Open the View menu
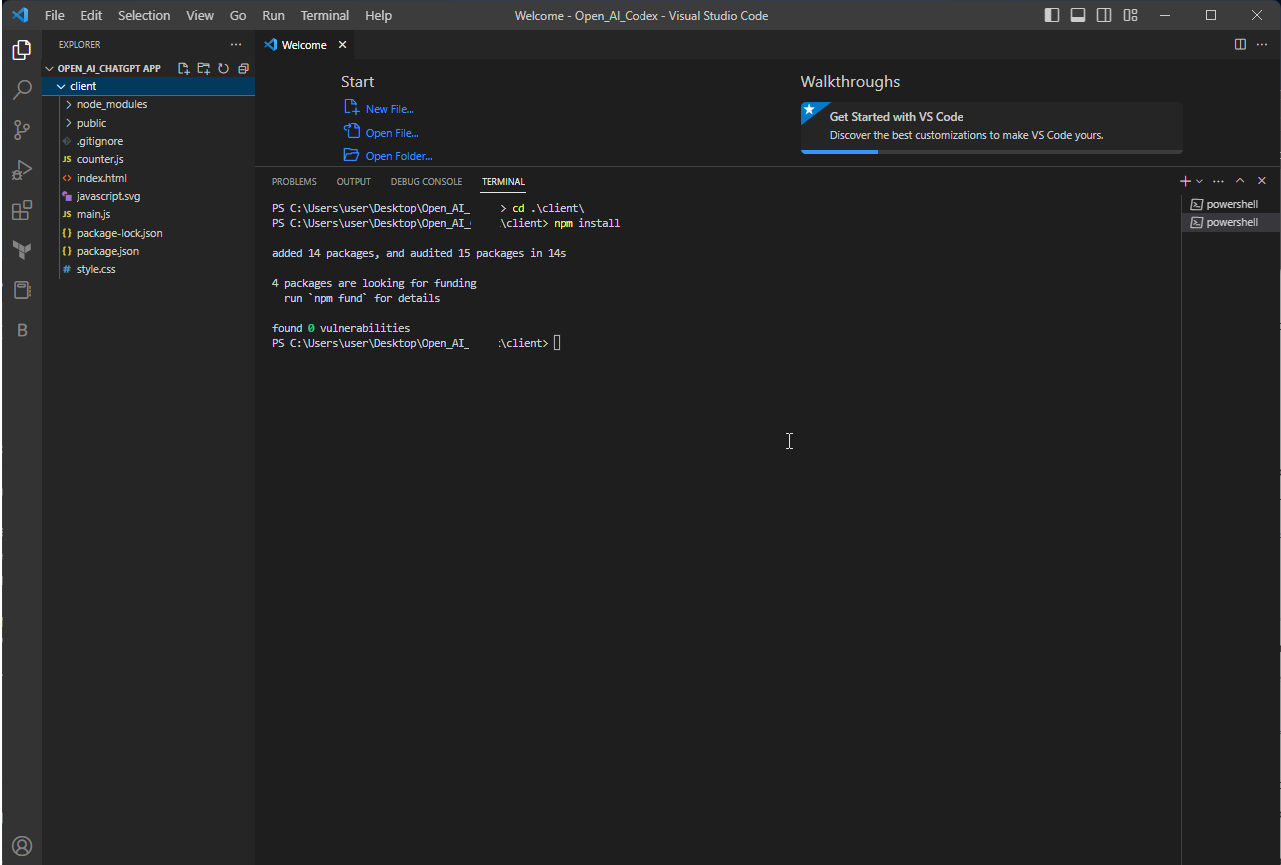The image size is (1281, 865). click(x=200, y=15)
